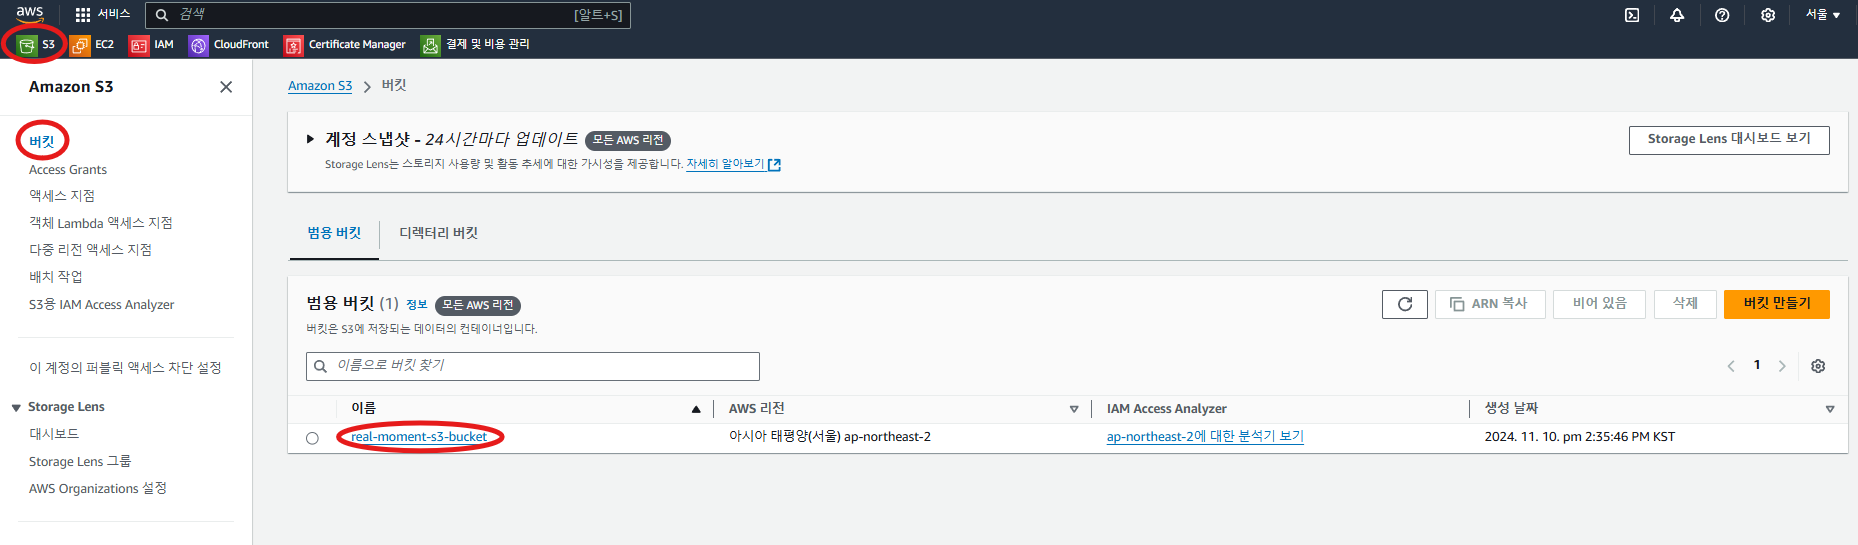Go to next page of buckets

pos(1782,366)
